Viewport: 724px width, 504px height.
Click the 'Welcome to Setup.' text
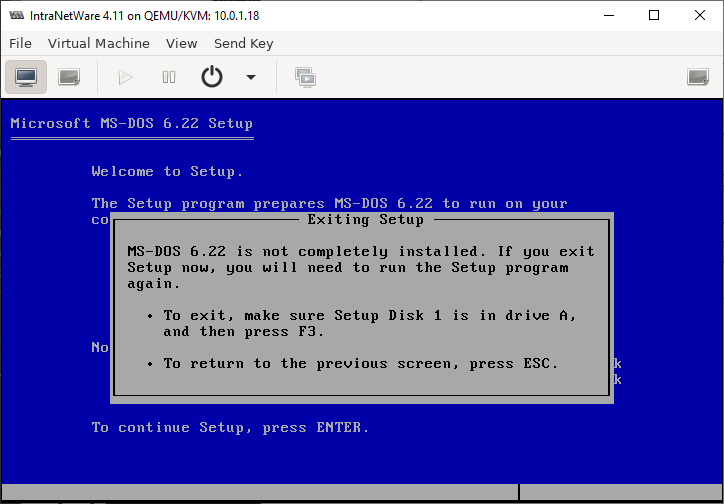[x=167, y=172]
